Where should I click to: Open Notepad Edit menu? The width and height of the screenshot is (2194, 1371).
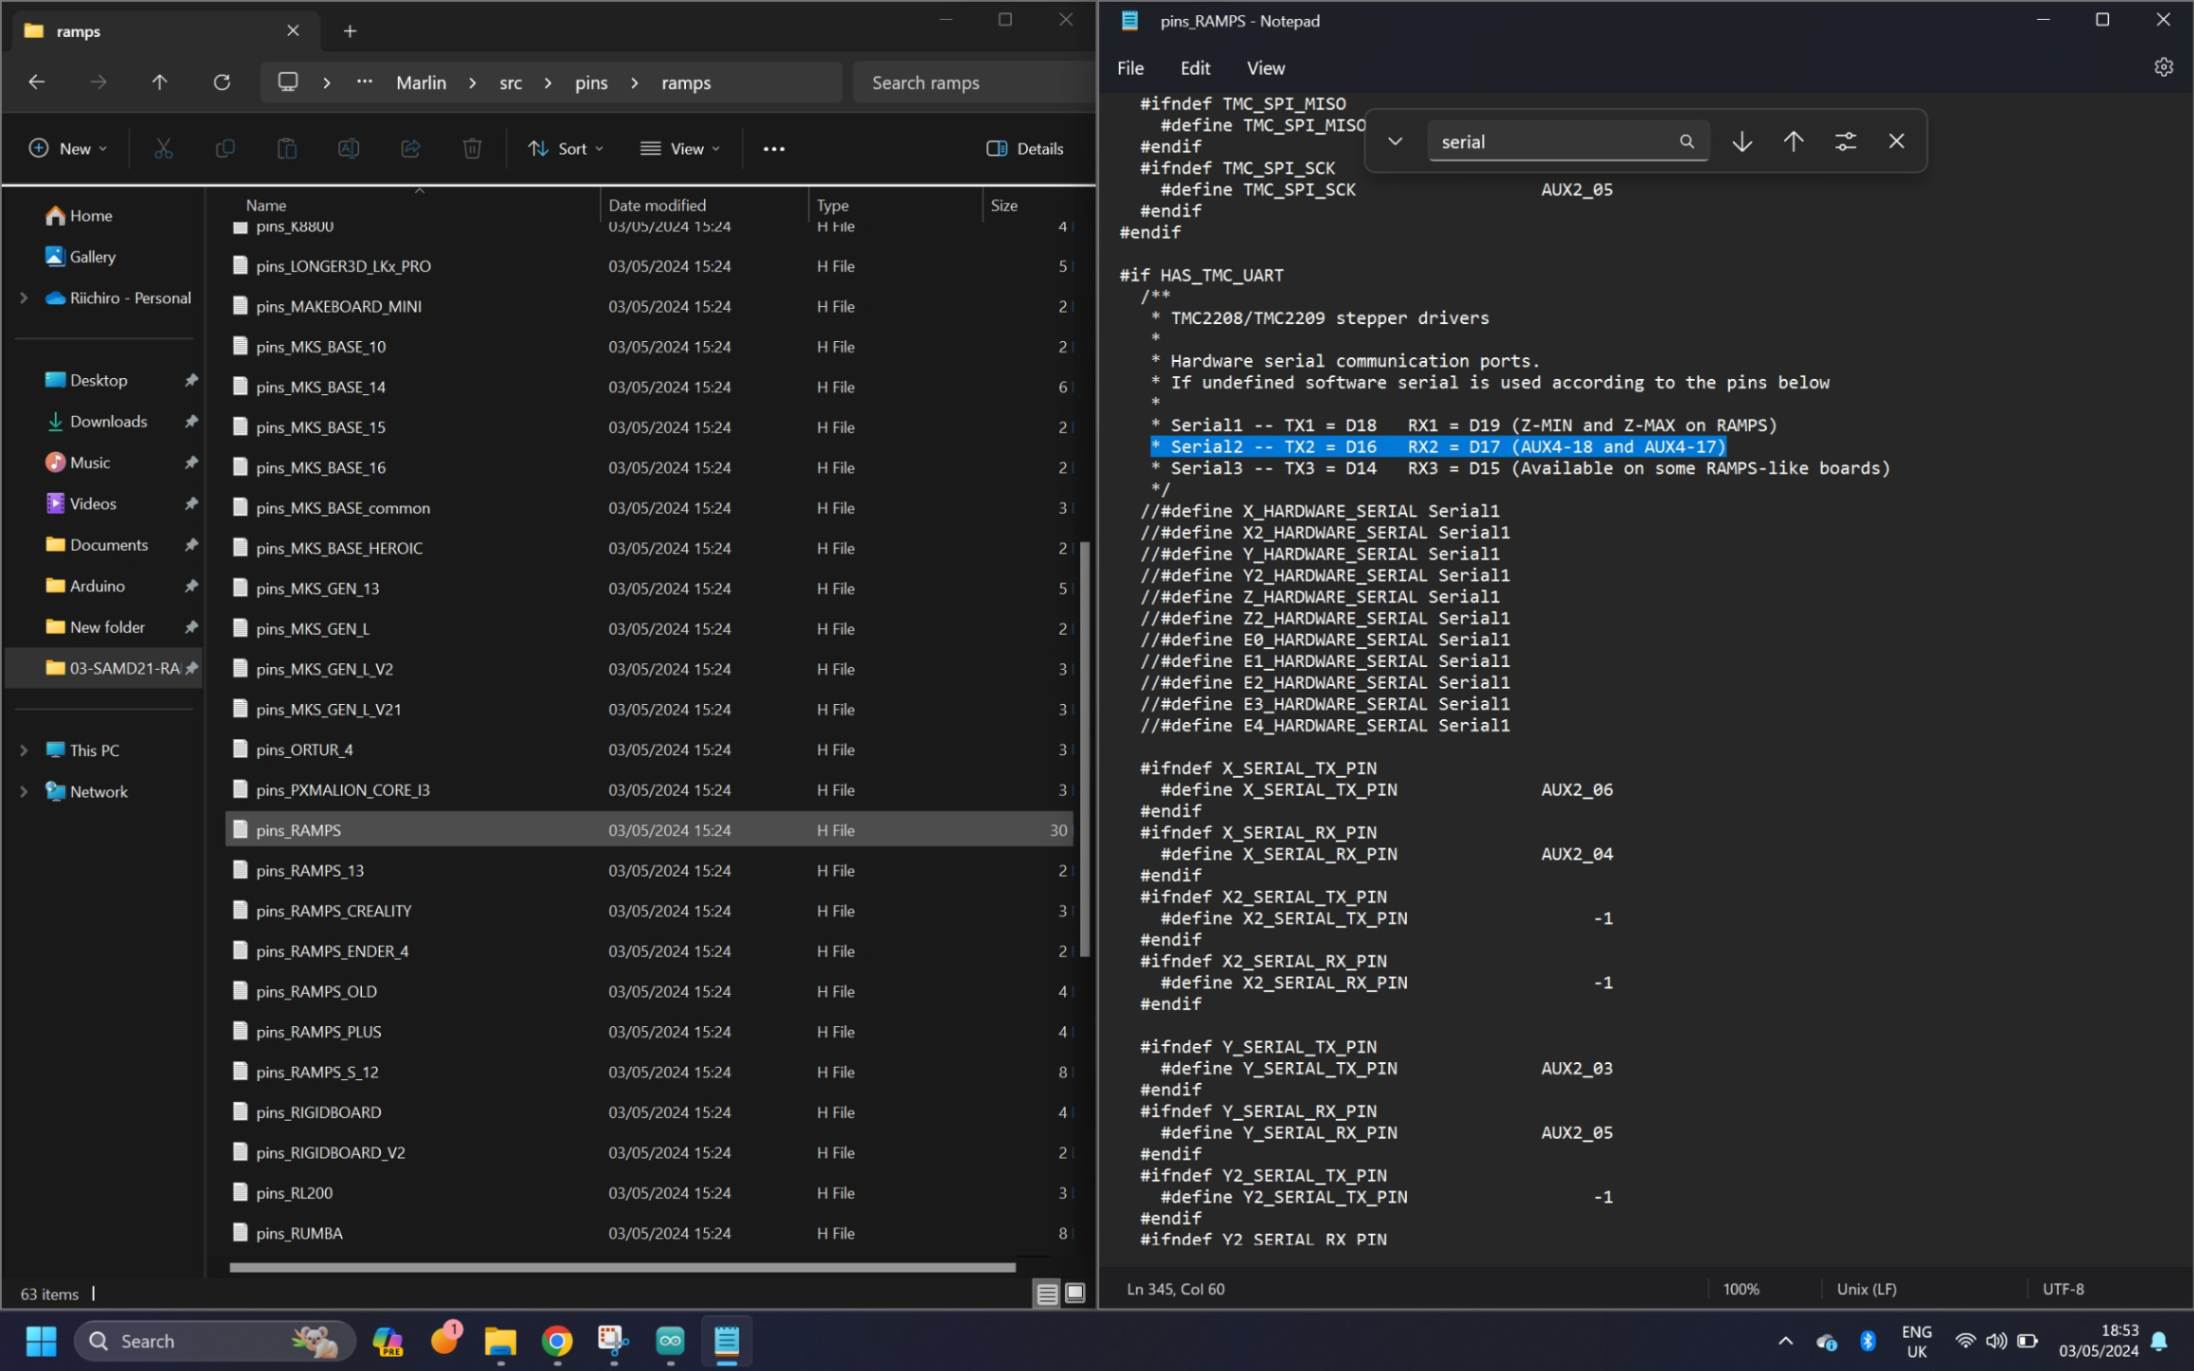pos(1194,67)
